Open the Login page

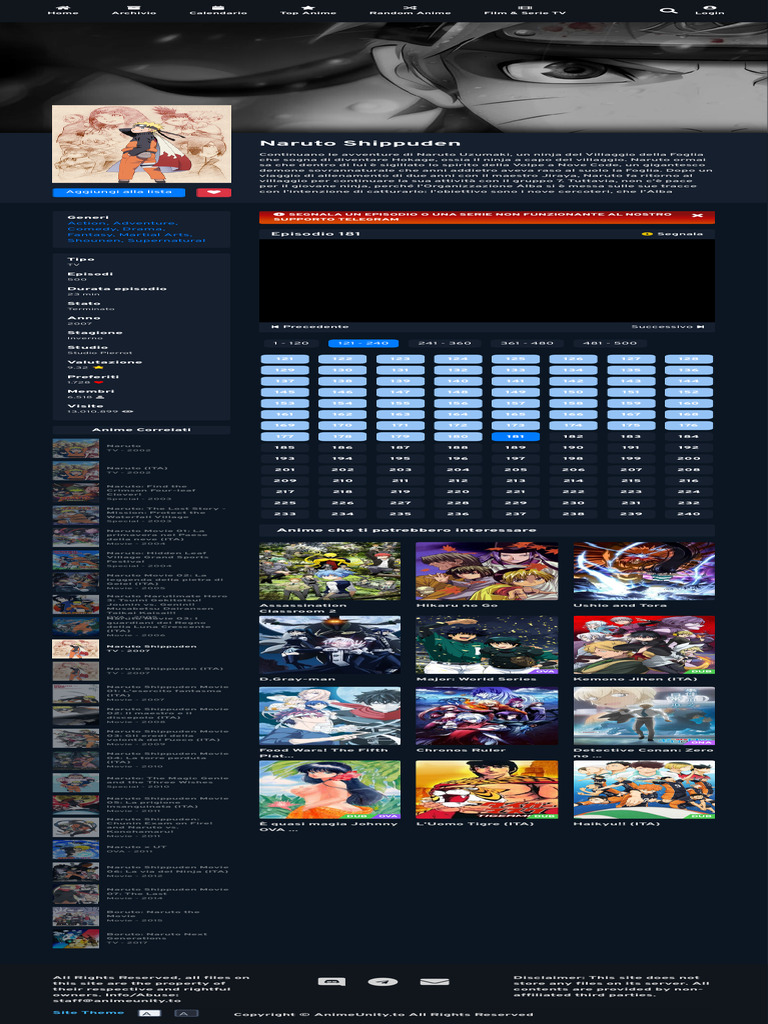pos(709,10)
